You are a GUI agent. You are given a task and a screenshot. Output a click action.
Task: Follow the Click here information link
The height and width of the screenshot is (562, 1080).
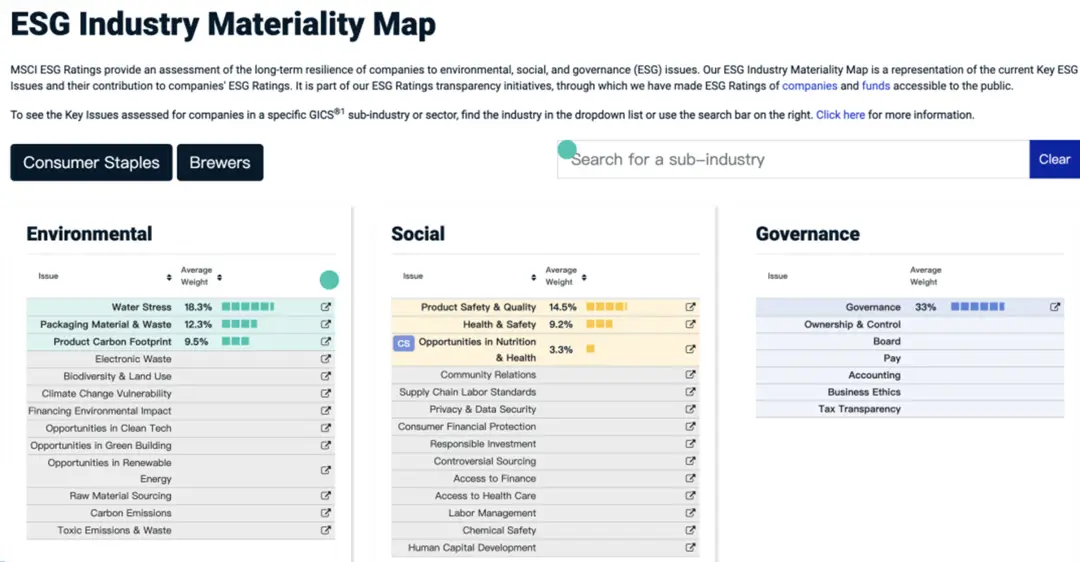[x=840, y=115]
